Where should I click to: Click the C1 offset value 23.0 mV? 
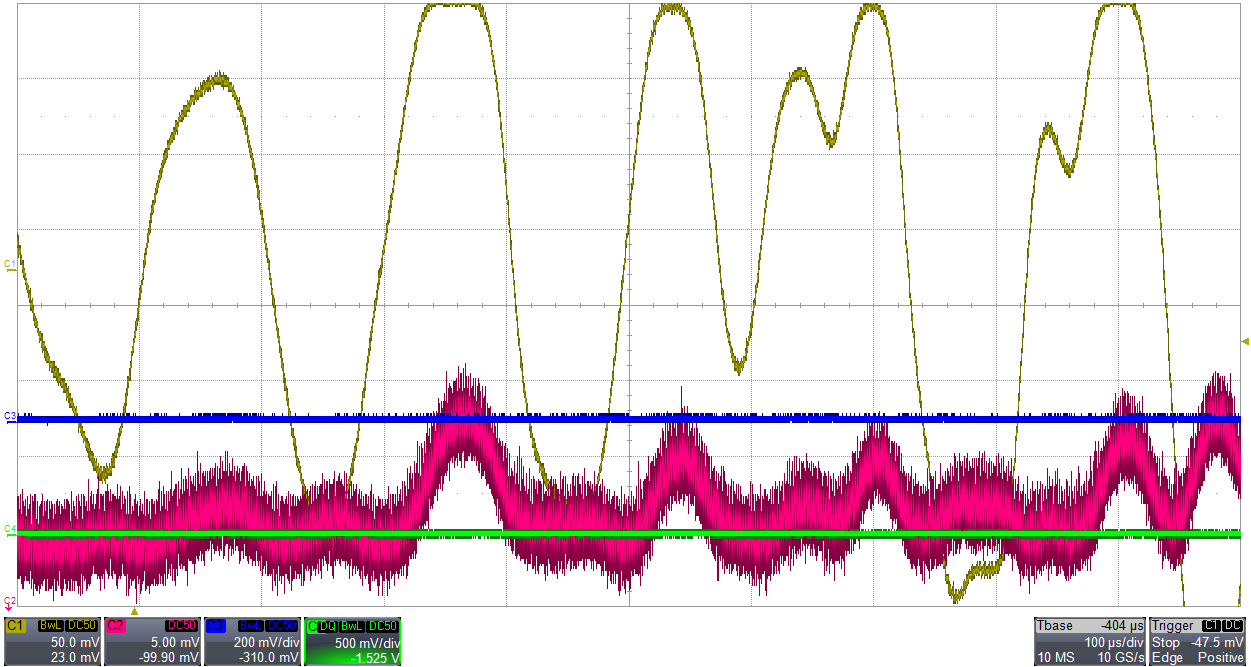pos(75,657)
